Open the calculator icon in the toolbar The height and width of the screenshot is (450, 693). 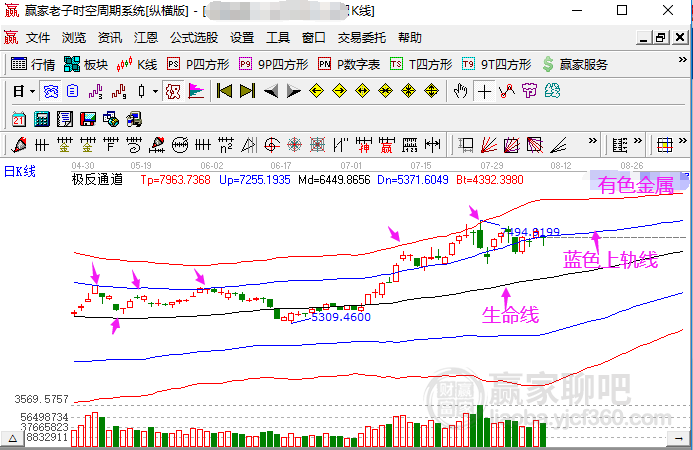pyautogui.click(x=42, y=119)
